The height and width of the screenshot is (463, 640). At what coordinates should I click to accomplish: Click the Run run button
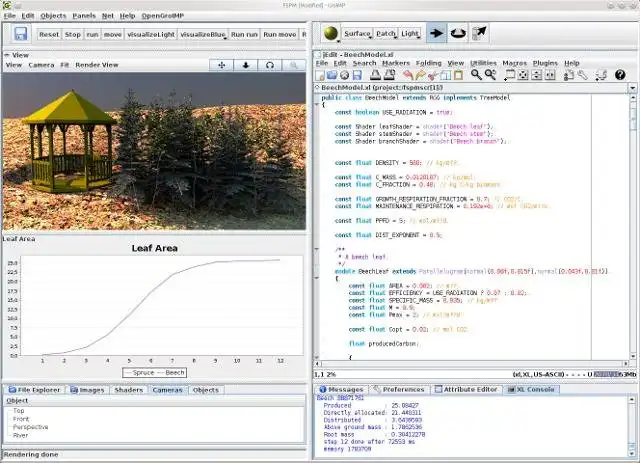(244, 35)
